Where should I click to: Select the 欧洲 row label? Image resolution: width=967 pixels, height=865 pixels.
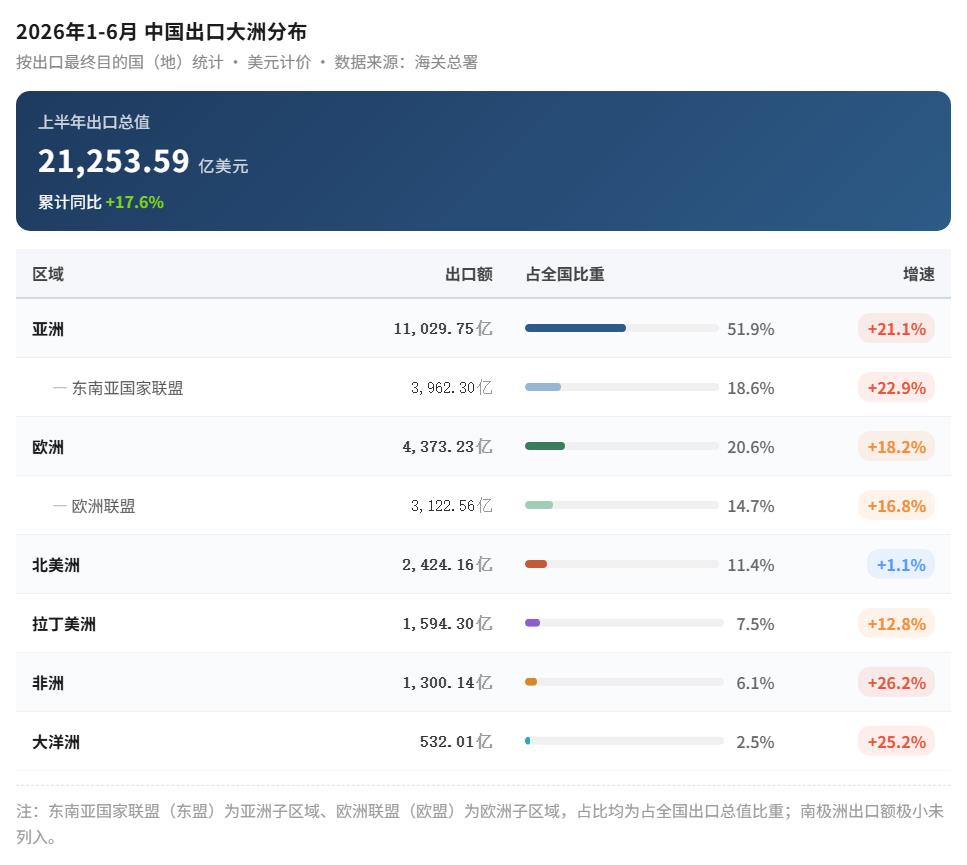pos(48,447)
